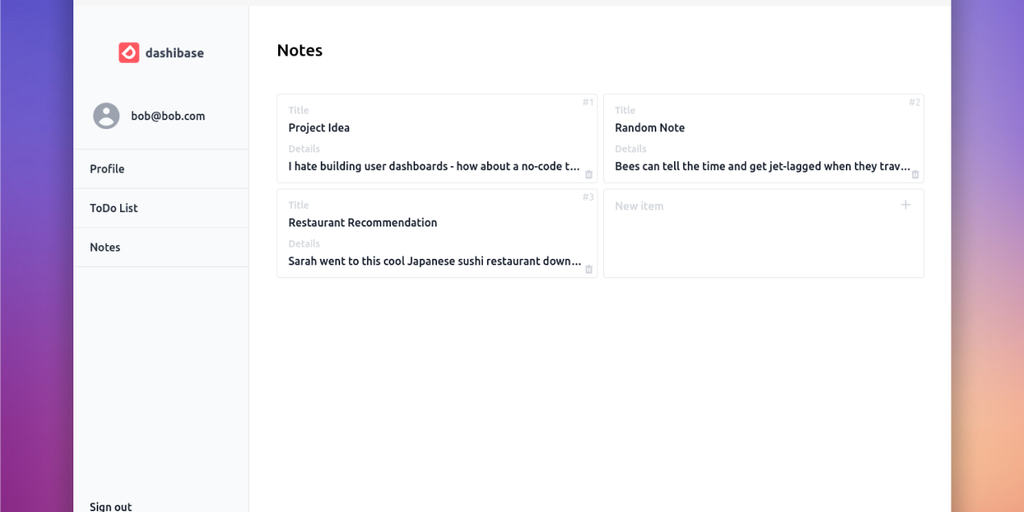Image resolution: width=1024 pixels, height=512 pixels.
Task: Click the user avatar icon
Action: coord(106,116)
